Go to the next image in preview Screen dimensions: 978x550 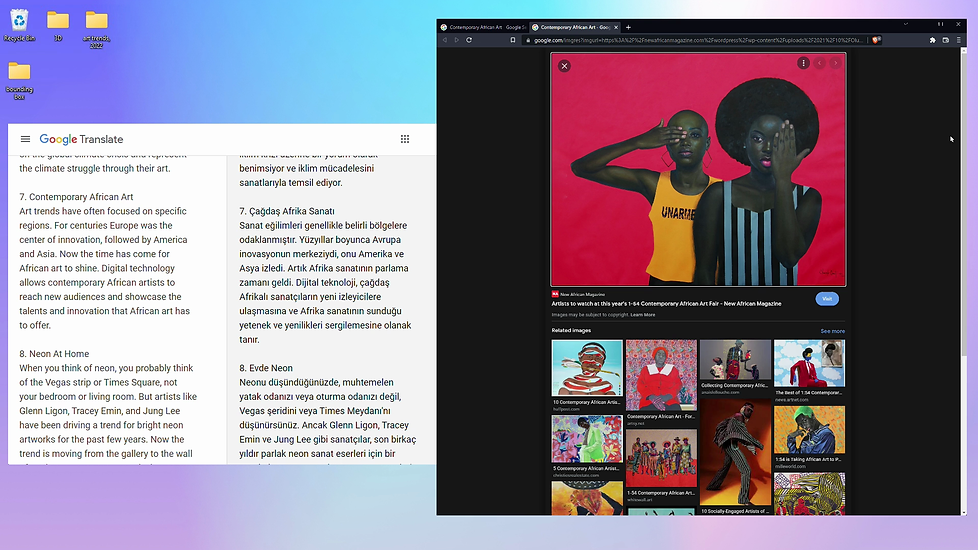[x=836, y=63]
